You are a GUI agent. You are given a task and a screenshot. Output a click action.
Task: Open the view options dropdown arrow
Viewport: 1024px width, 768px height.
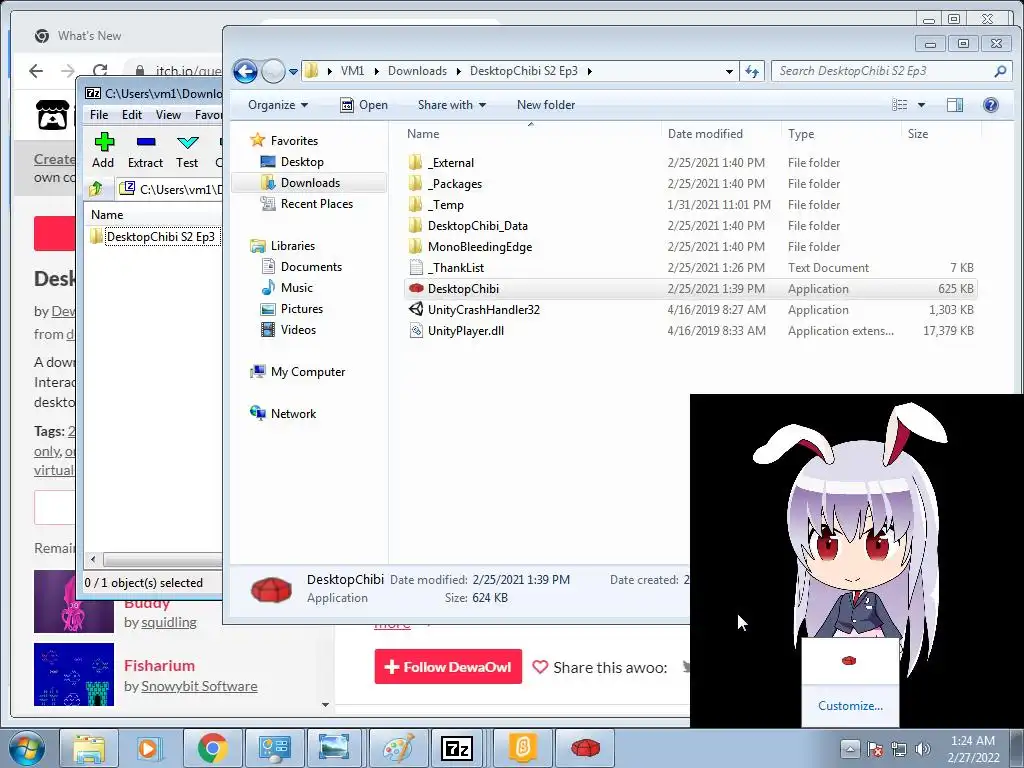[921, 105]
